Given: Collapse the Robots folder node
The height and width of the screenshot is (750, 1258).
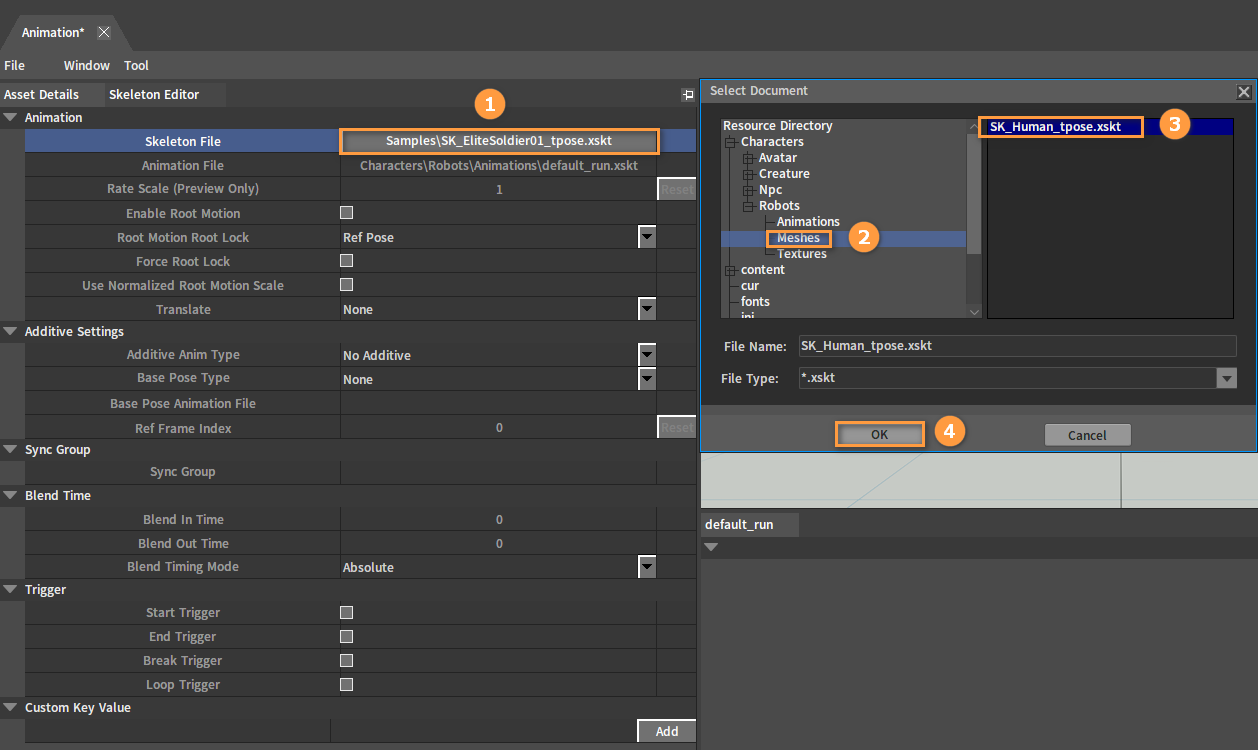Looking at the screenshot, I should [x=748, y=206].
